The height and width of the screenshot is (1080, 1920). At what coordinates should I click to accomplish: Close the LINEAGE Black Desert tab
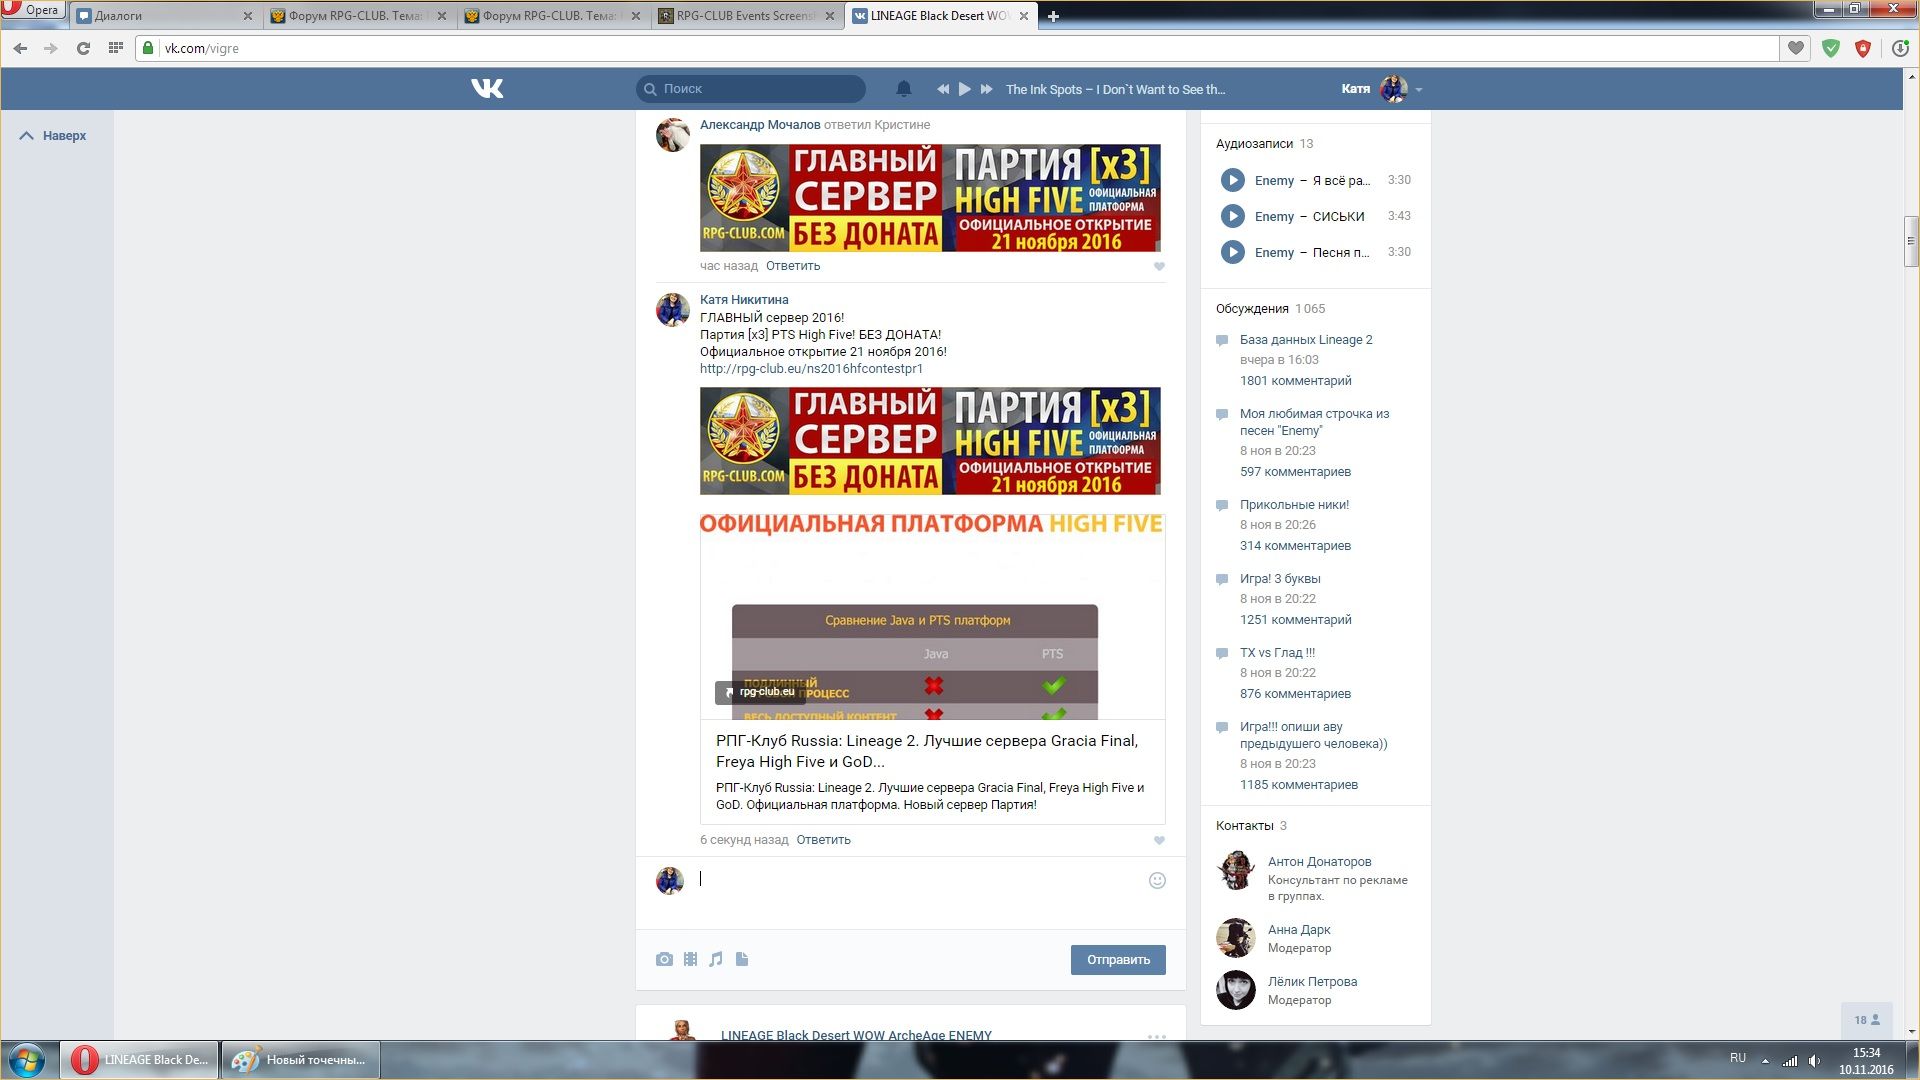(1023, 16)
